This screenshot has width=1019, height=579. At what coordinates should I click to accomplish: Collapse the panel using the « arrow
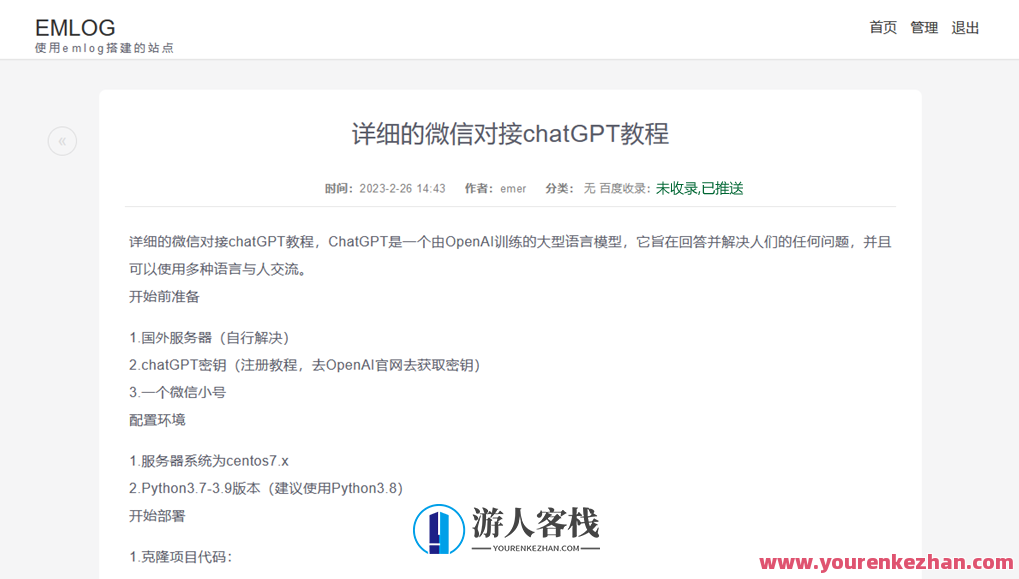tap(62, 140)
